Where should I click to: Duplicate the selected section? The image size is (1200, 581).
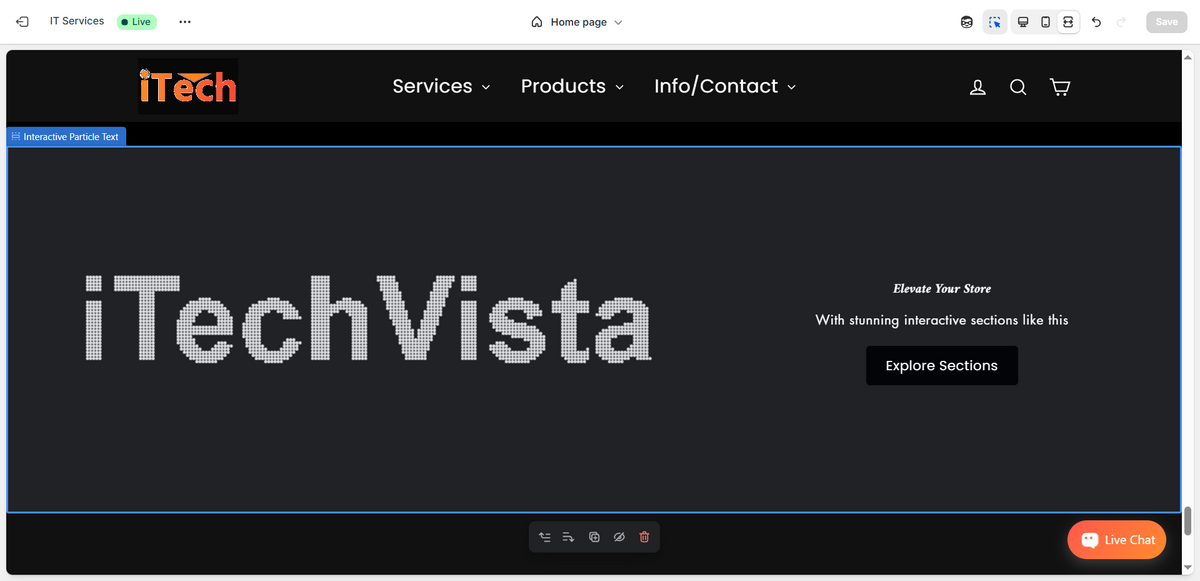pos(594,537)
